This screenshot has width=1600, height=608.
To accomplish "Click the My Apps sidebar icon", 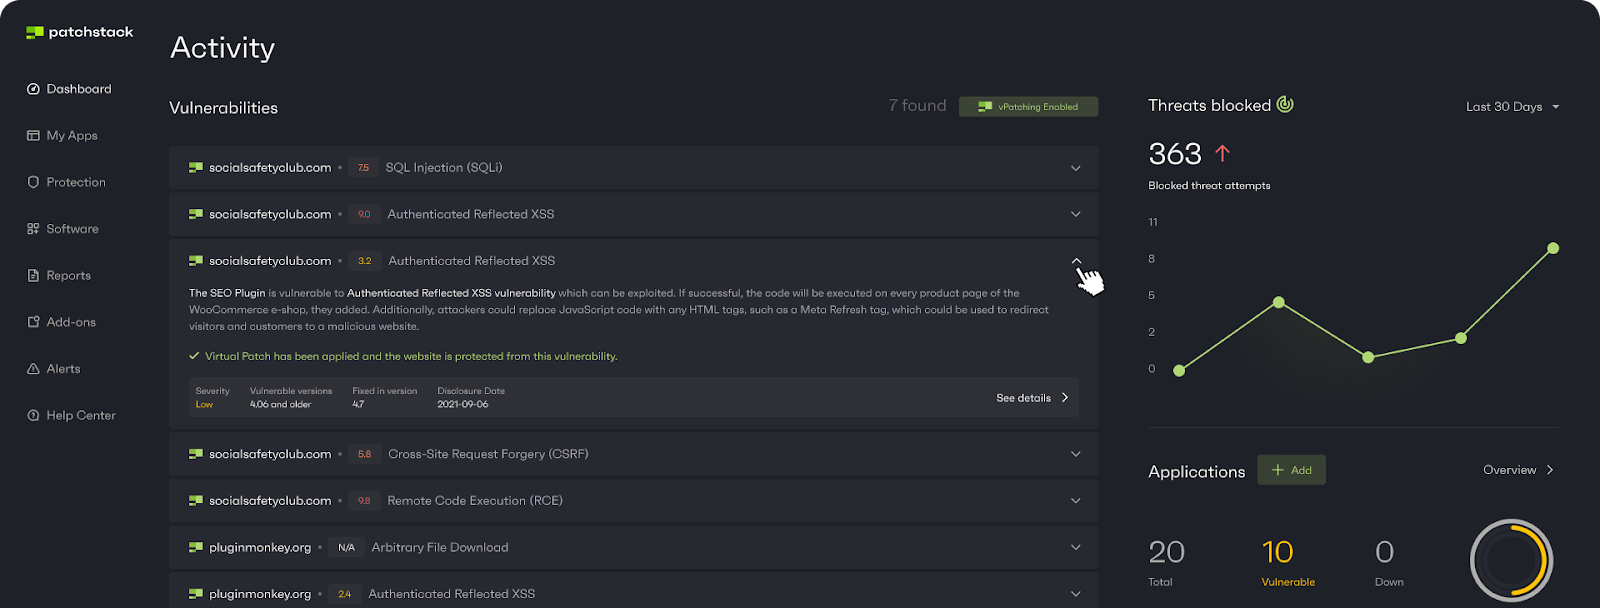I will coord(33,136).
